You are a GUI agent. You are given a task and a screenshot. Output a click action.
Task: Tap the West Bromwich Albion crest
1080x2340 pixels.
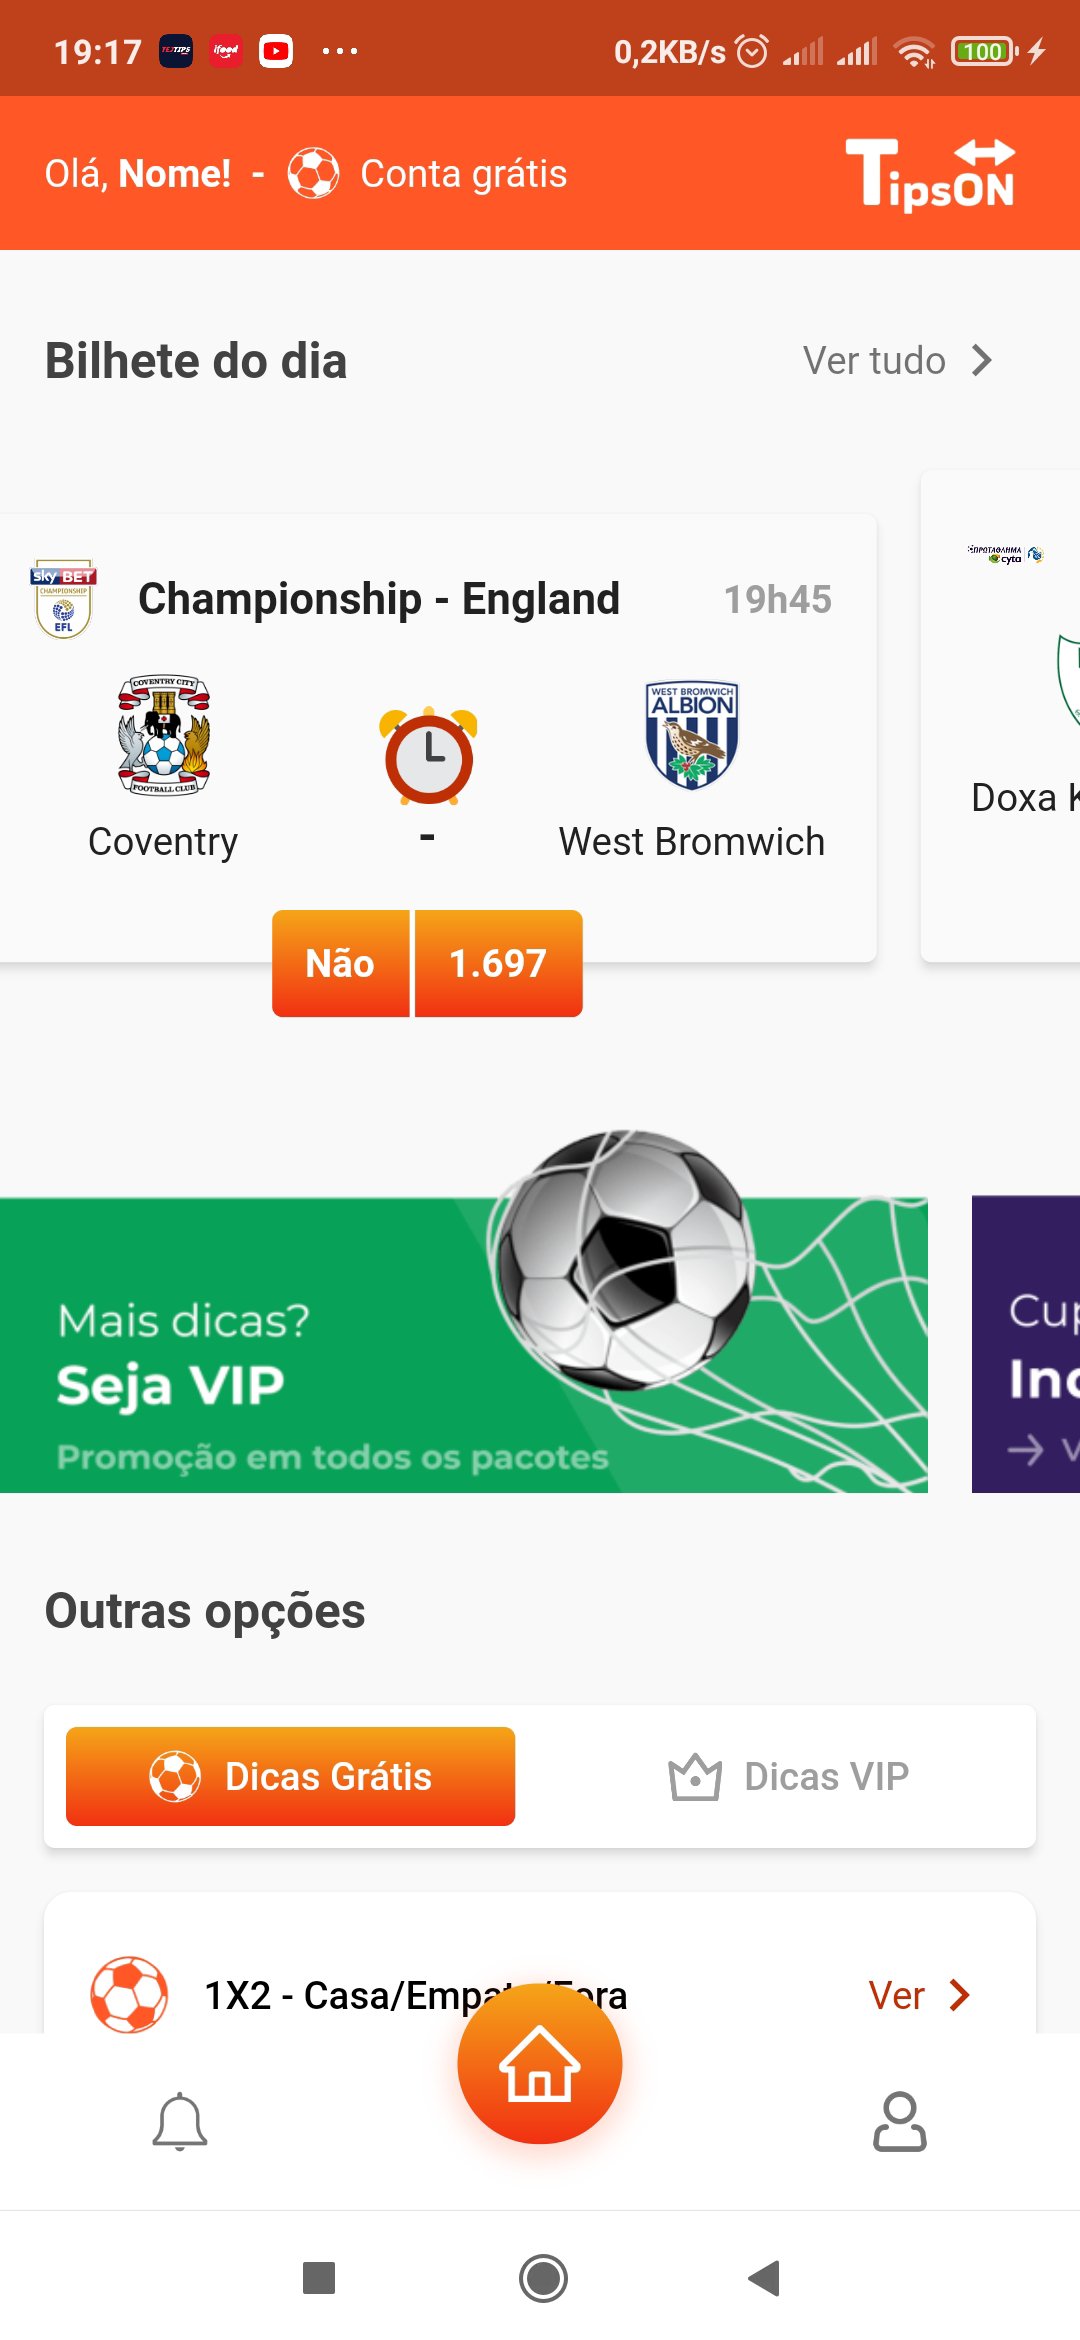692,736
